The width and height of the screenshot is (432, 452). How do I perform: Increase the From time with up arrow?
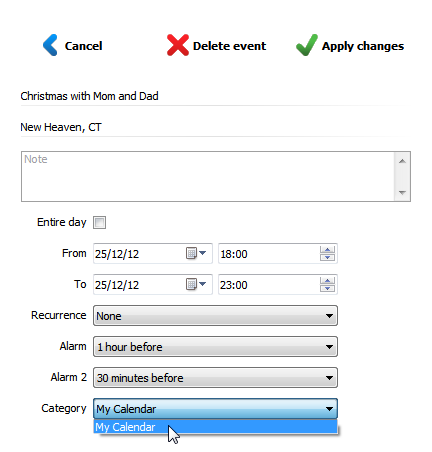tap(327, 250)
